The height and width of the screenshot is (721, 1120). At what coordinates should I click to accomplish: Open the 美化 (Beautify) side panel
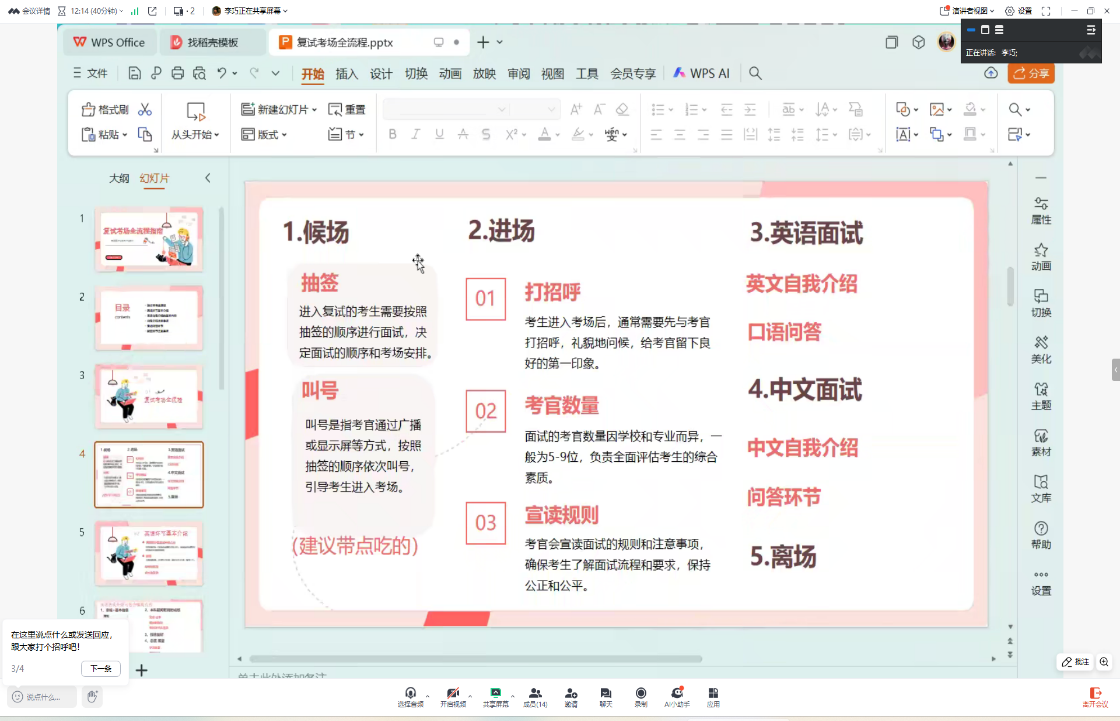pyautogui.click(x=1041, y=350)
